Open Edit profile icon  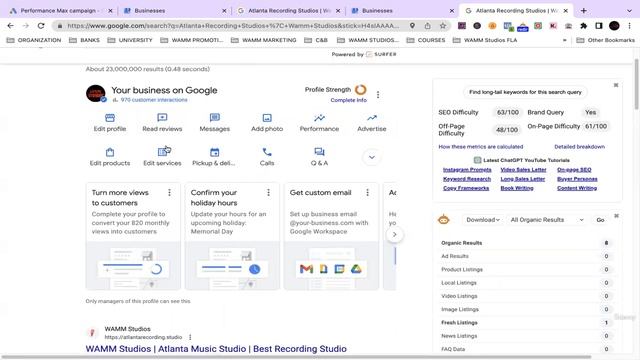point(110,118)
